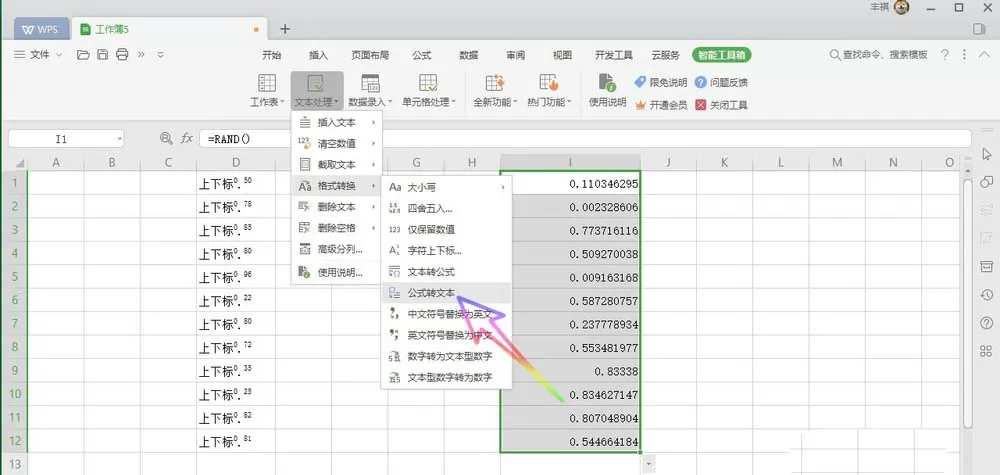Open the 使用说明 ribbon icon

[607, 83]
